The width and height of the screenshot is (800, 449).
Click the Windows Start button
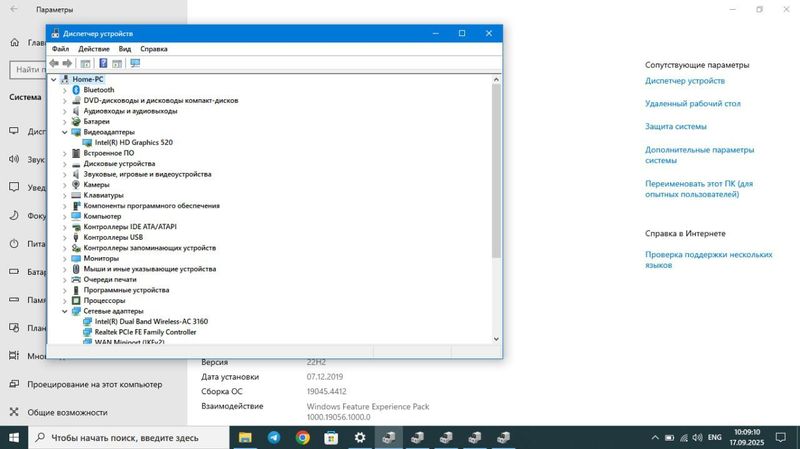click(x=14, y=438)
